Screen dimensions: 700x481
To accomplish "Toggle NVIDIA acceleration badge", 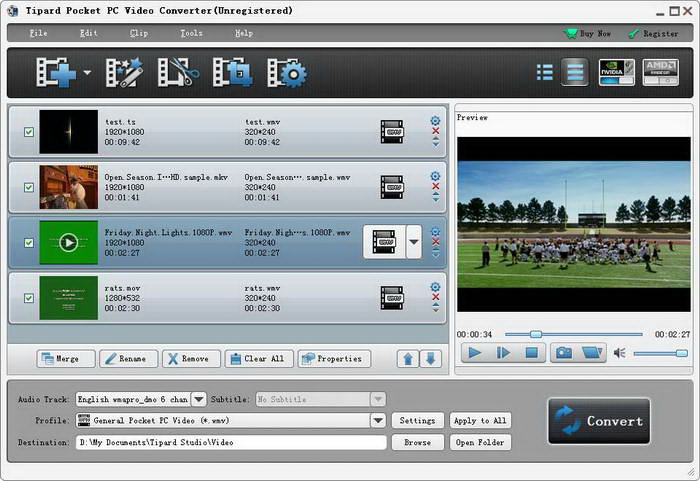I will (617, 72).
